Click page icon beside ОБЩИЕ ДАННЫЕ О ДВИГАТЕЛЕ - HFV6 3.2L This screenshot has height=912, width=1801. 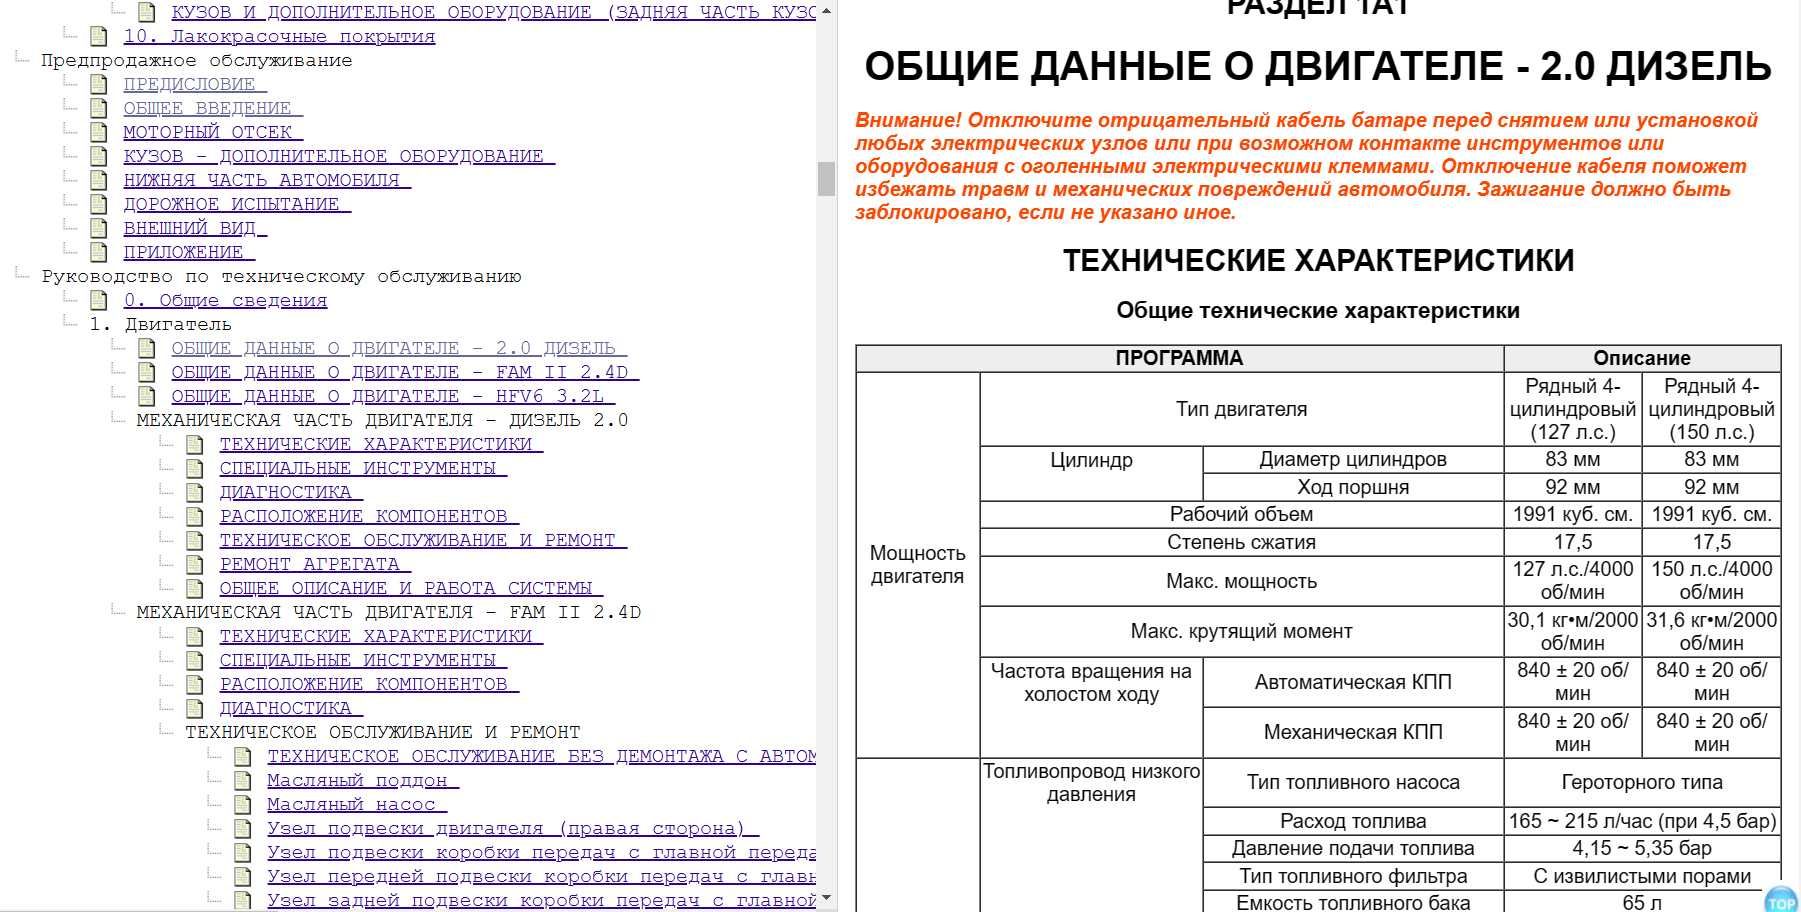pos(146,396)
